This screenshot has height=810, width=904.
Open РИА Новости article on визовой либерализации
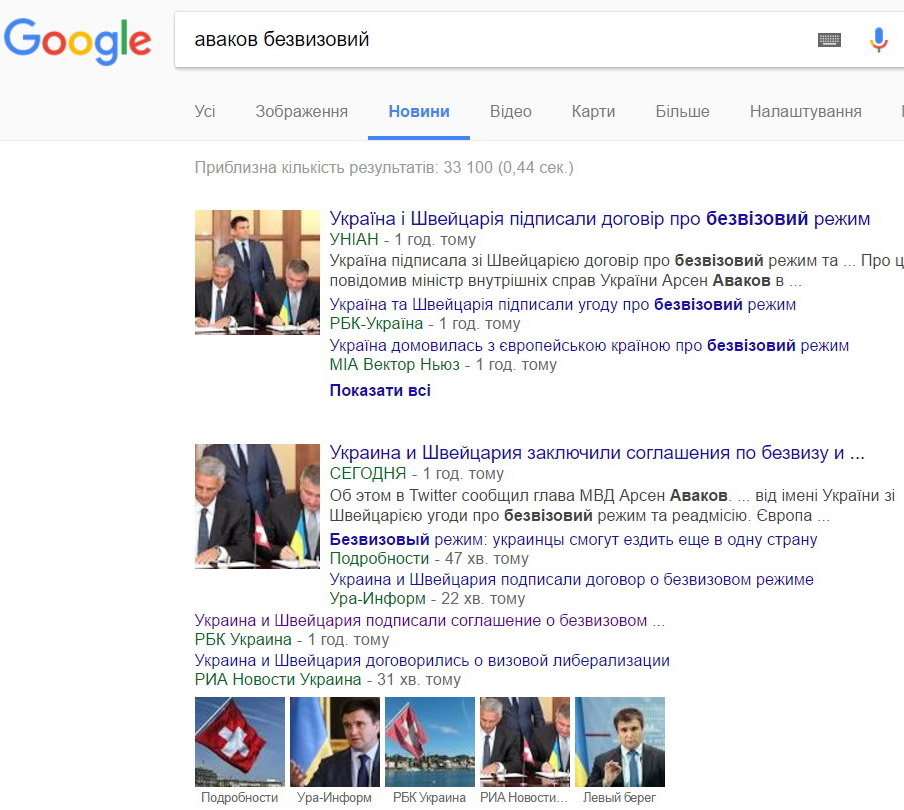(x=432, y=660)
